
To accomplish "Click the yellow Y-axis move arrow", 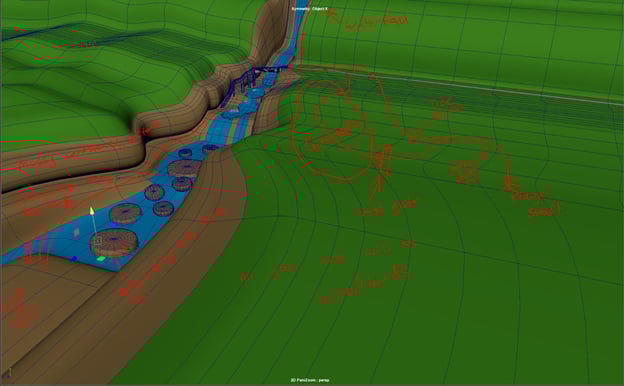I will tap(92, 211).
